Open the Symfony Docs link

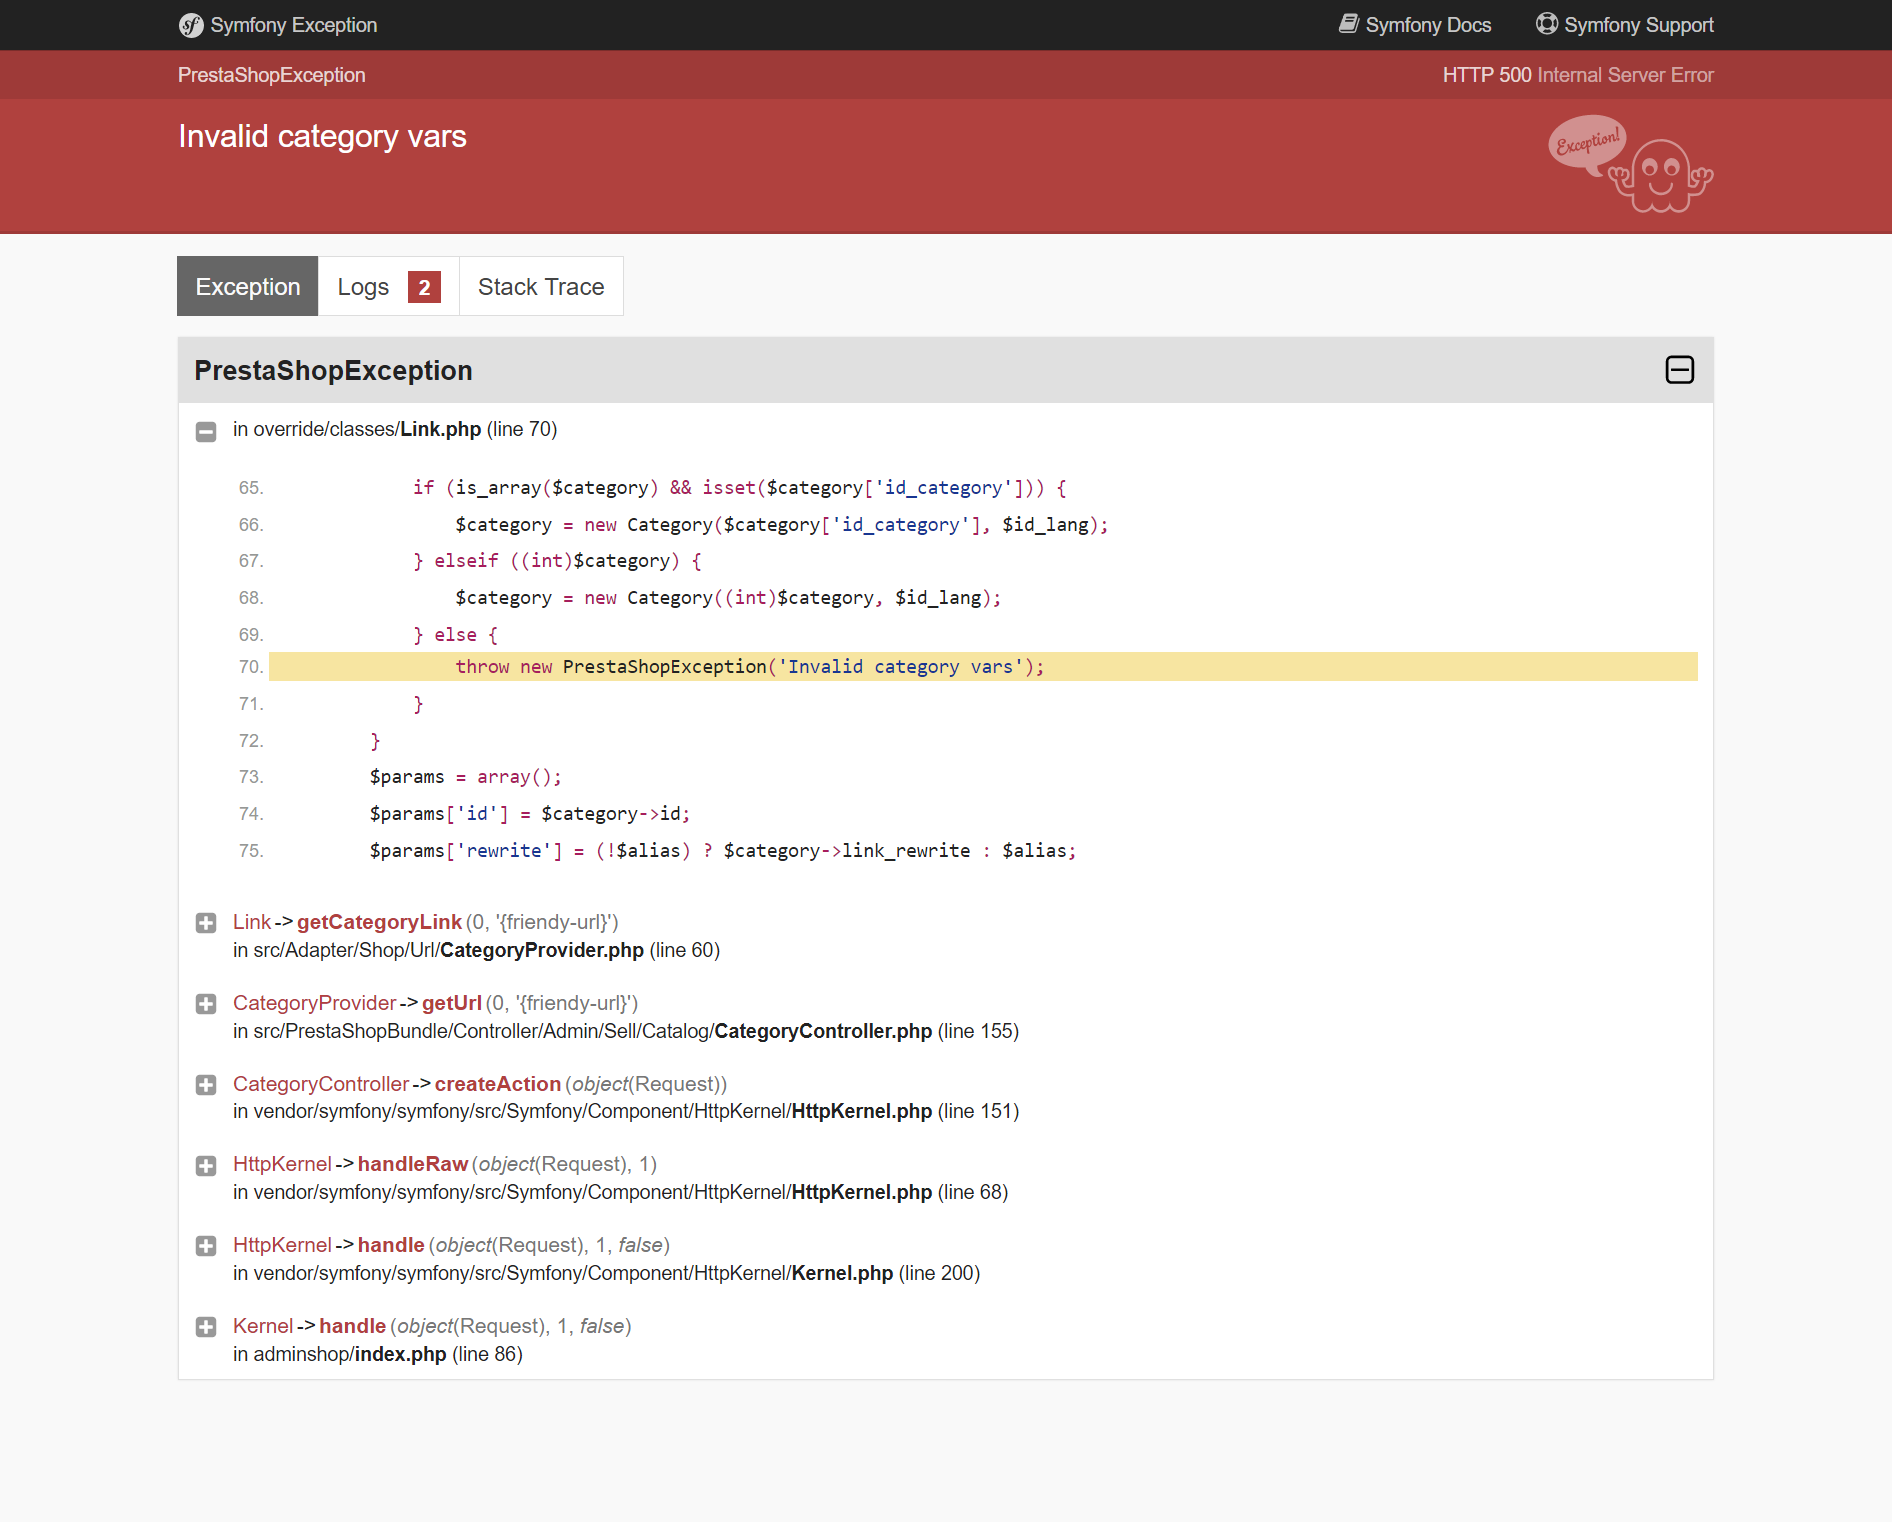[1415, 25]
